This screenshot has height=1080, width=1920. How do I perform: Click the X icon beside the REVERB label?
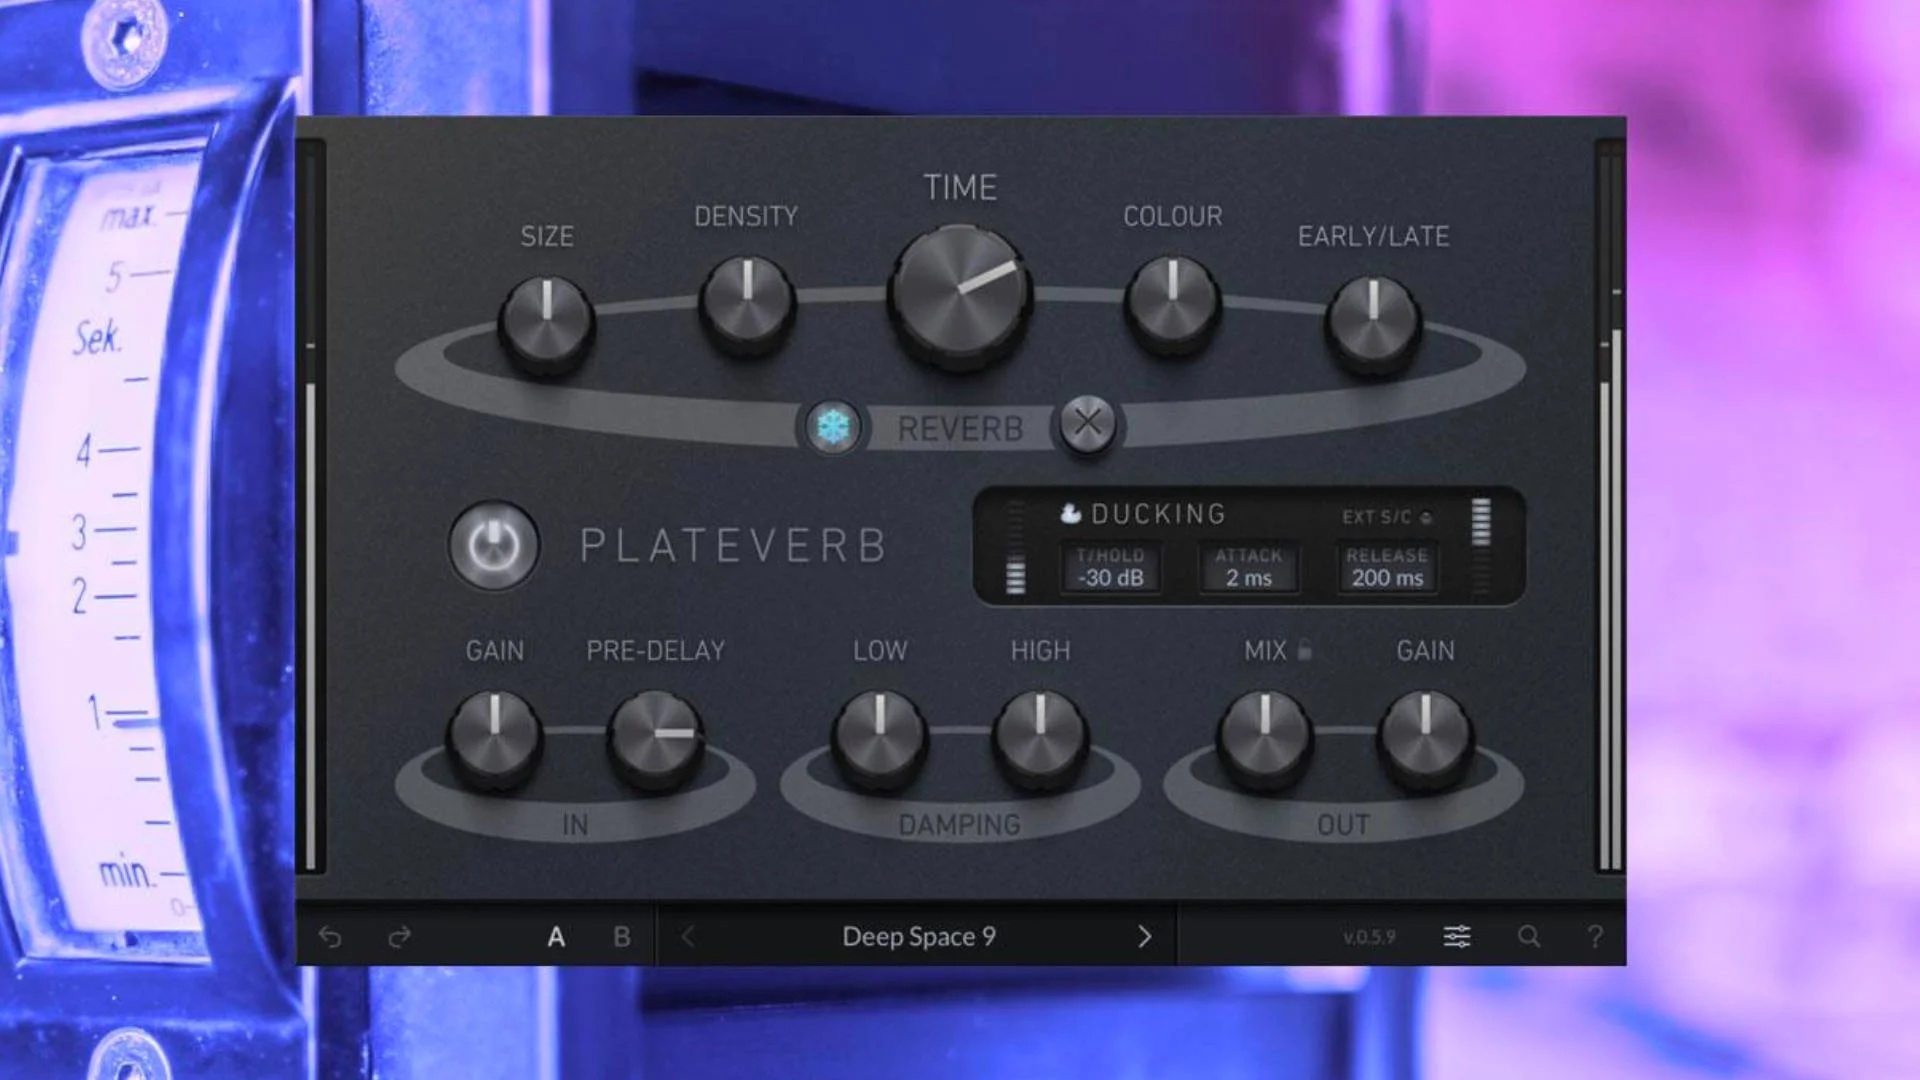[1087, 424]
